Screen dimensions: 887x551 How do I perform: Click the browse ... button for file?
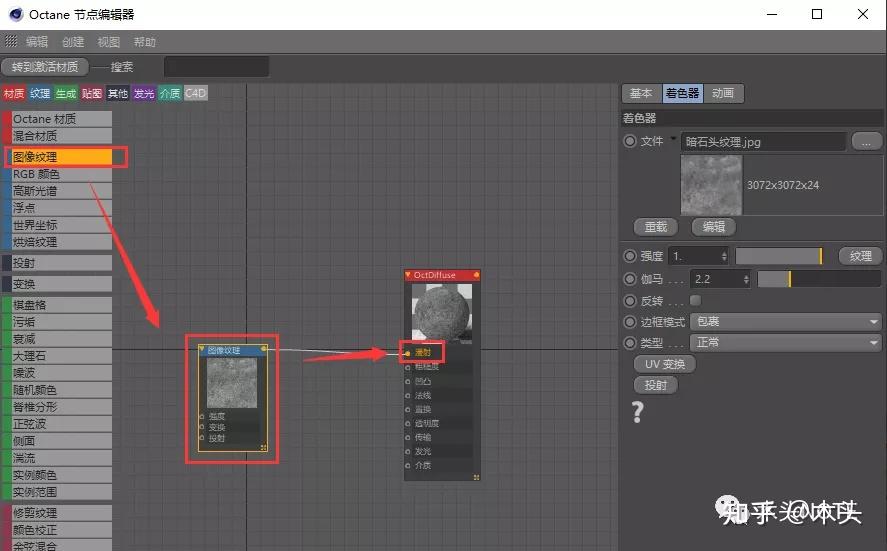[866, 141]
